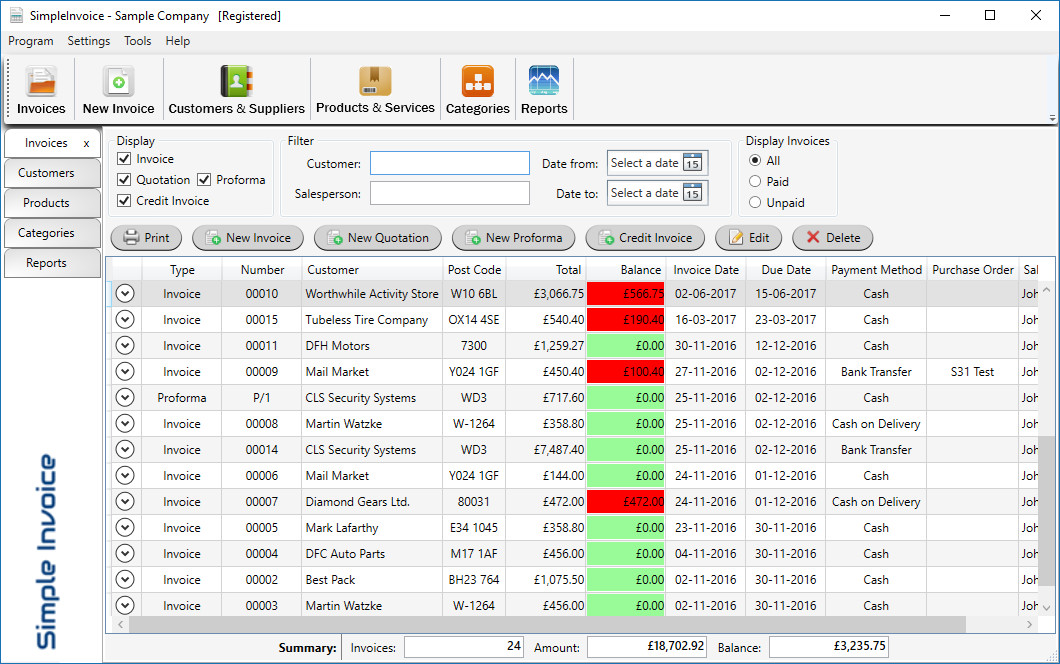Image resolution: width=1060 pixels, height=664 pixels.
Task: Click the red X Delete icon
Action: [x=812, y=238]
